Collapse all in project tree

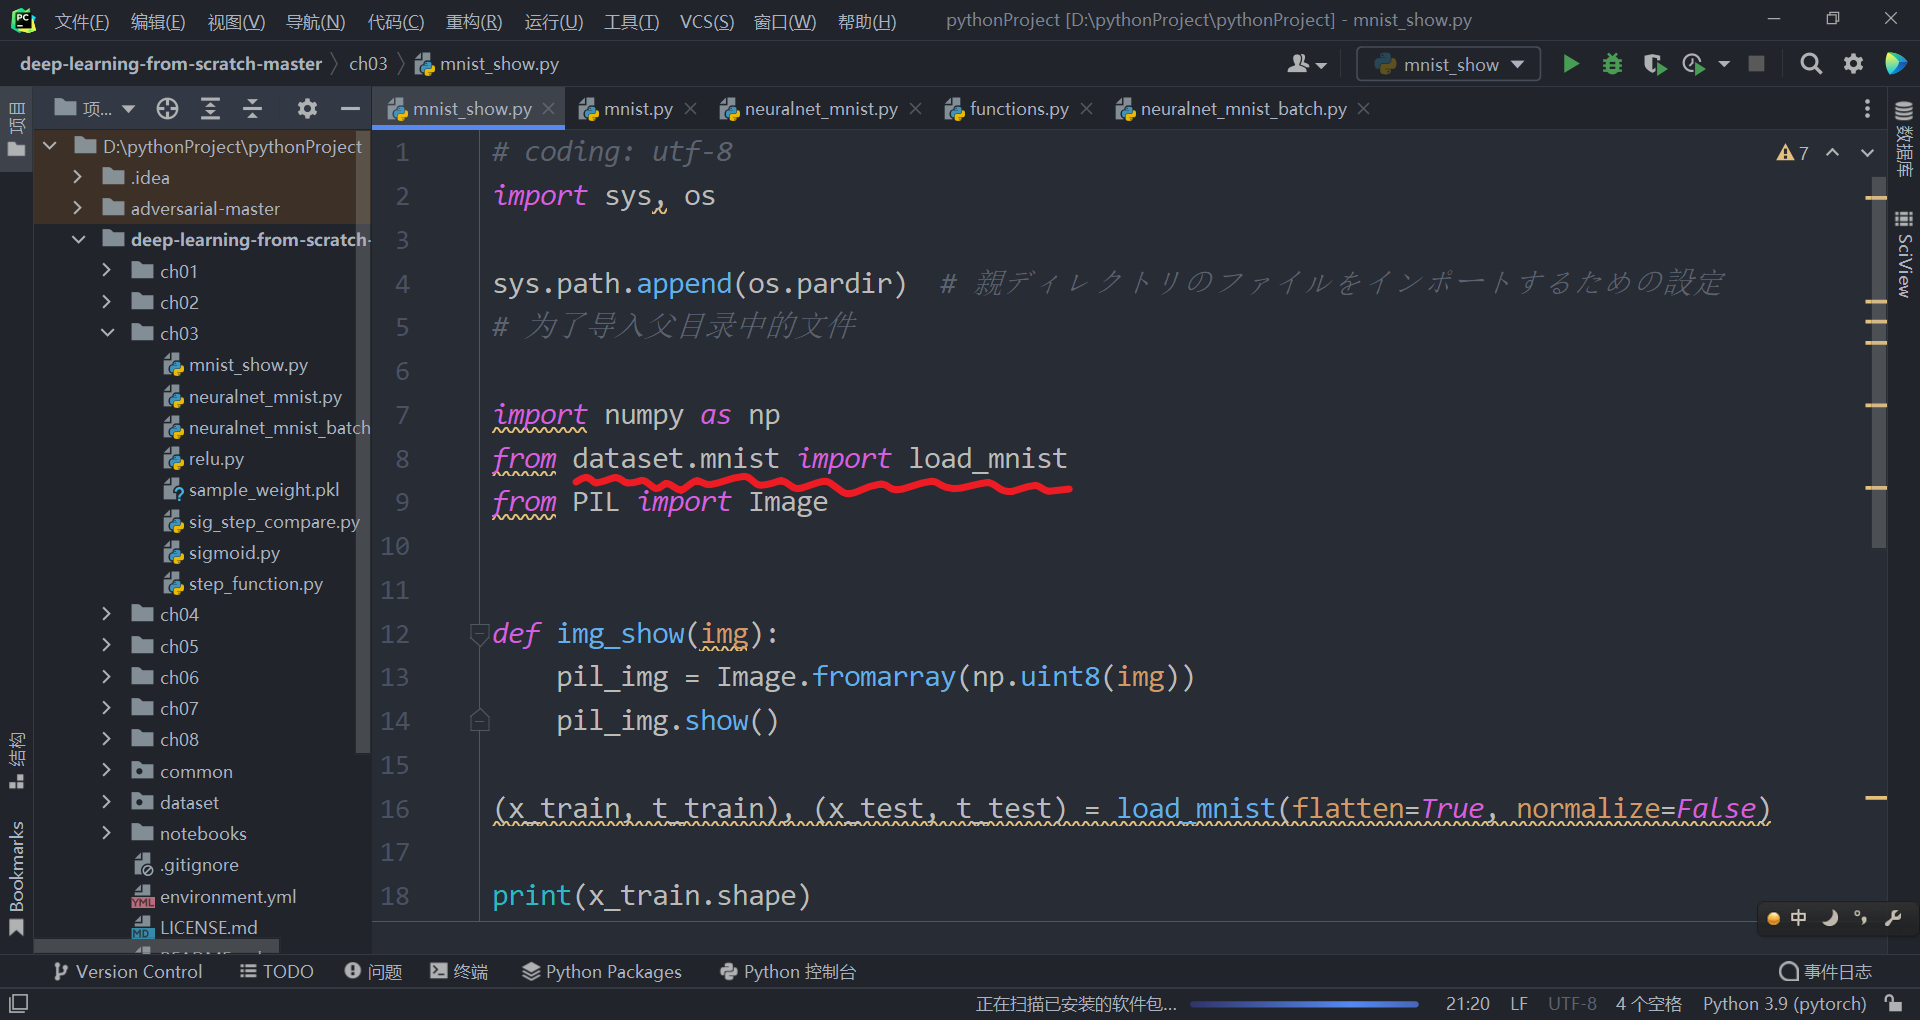252,108
